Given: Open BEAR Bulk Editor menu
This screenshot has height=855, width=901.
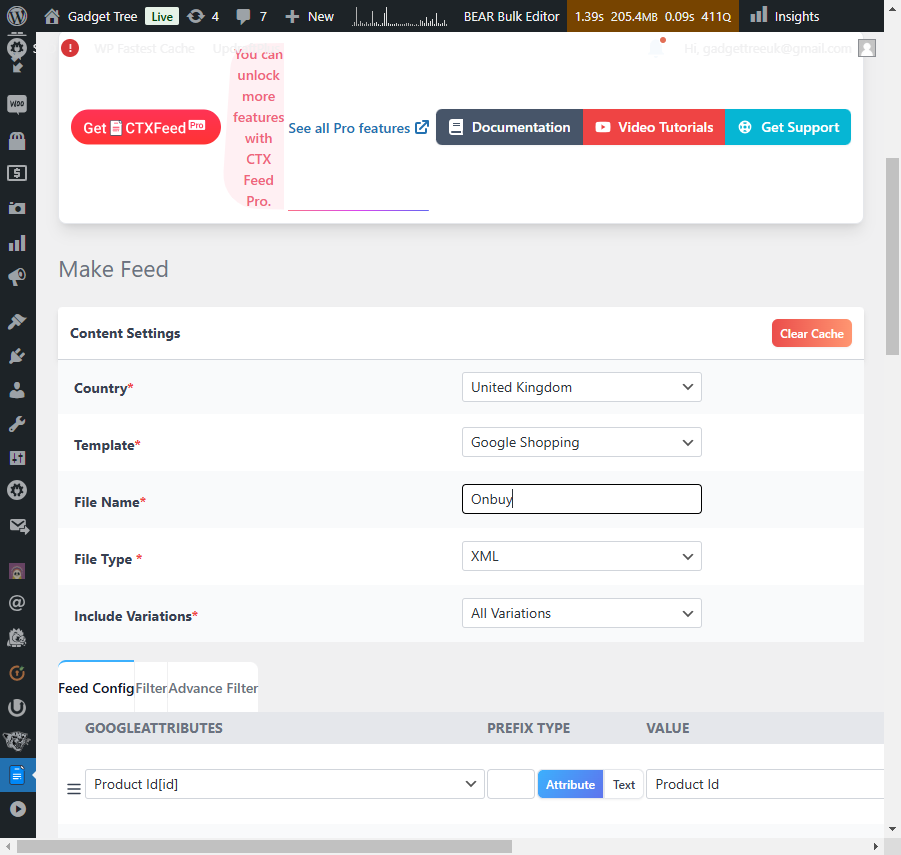Looking at the screenshot, I should (x=511, y=16).
